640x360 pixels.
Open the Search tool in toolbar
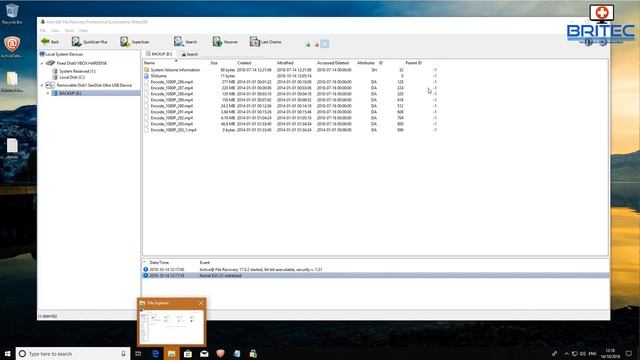point(185,42)
